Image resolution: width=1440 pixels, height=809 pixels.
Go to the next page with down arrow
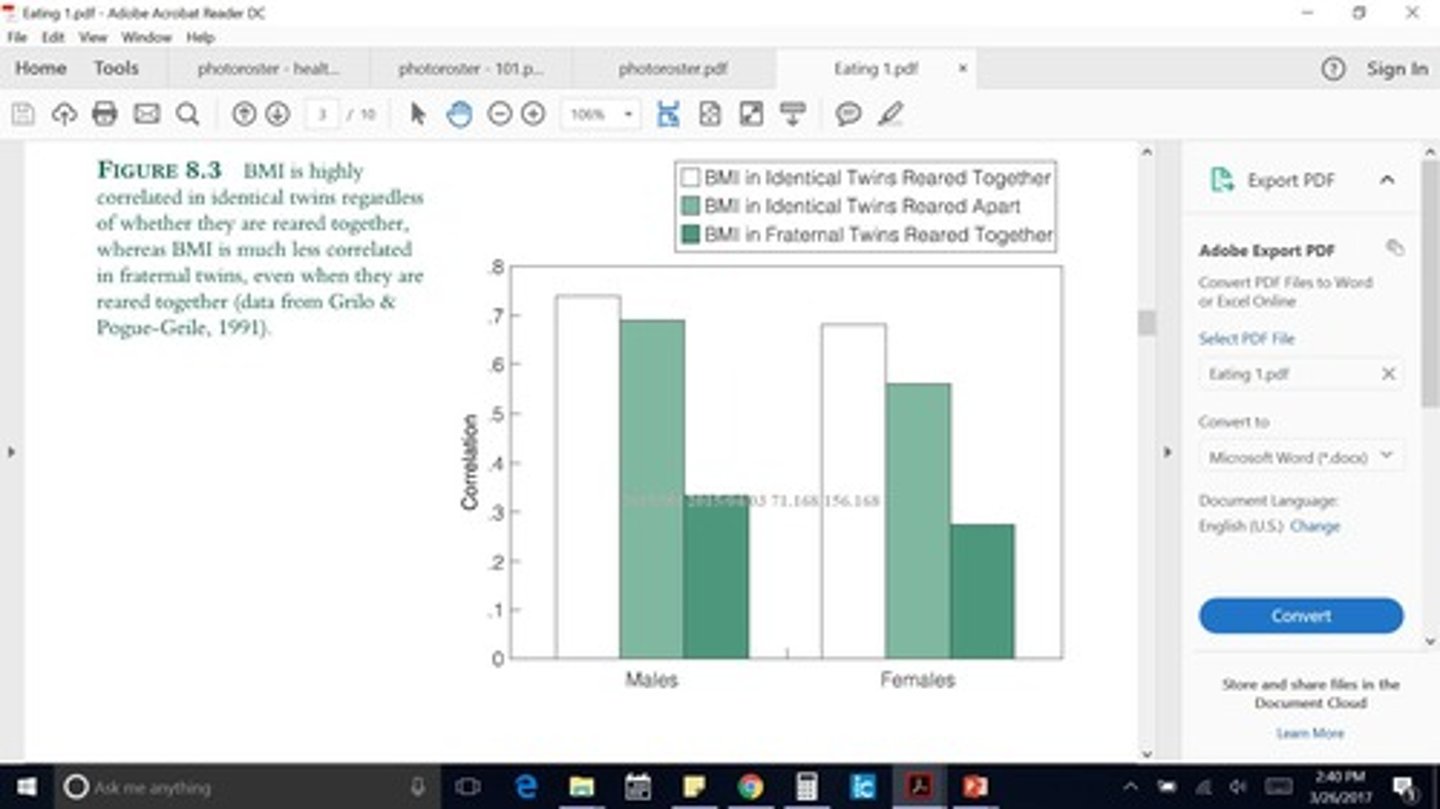point(277,114)
